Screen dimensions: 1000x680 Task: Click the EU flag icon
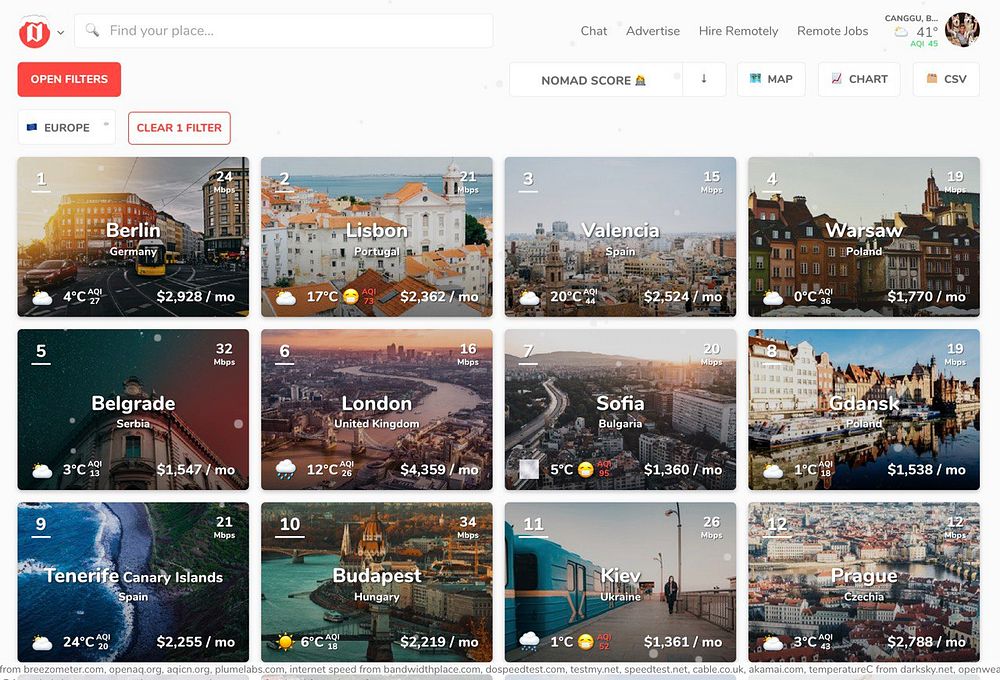[x=32, y=128]
